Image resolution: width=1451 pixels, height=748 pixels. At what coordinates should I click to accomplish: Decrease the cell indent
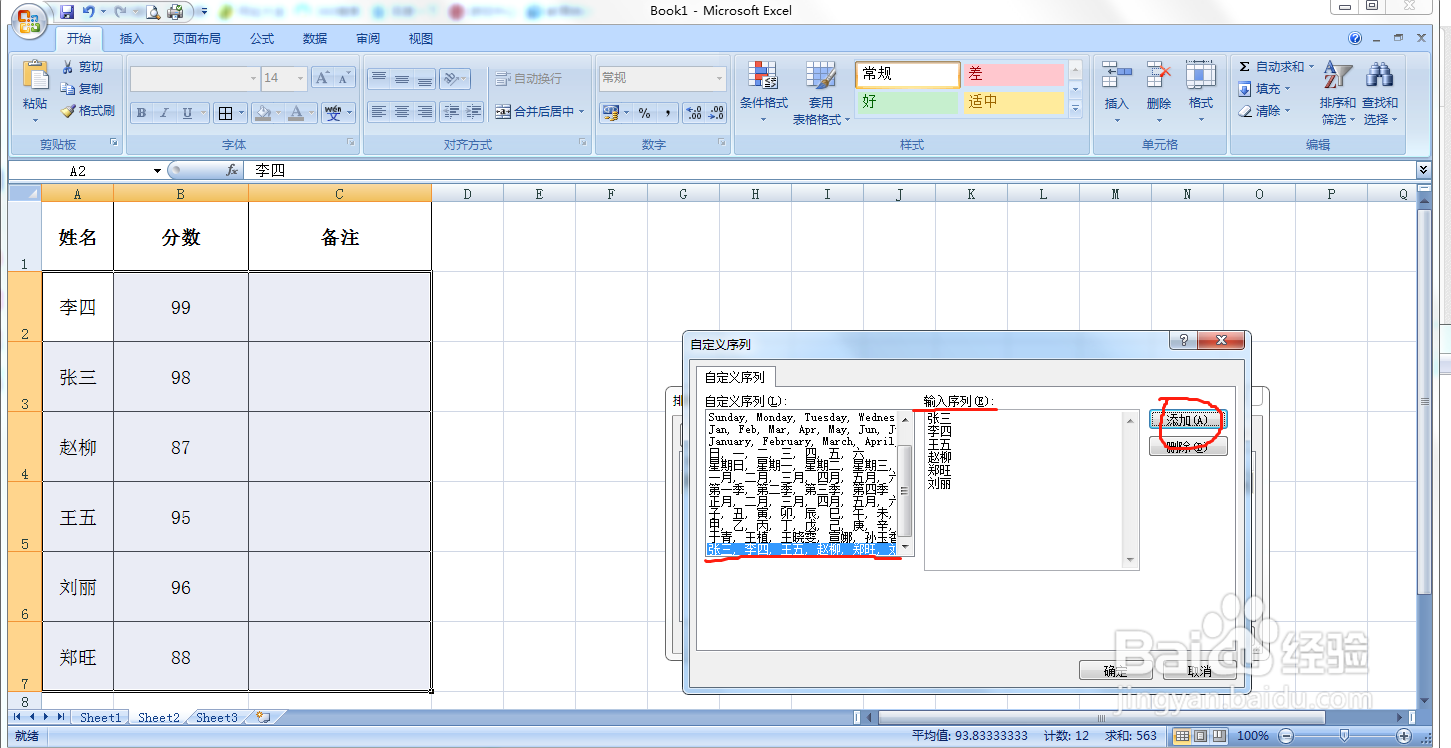(451, 112)
